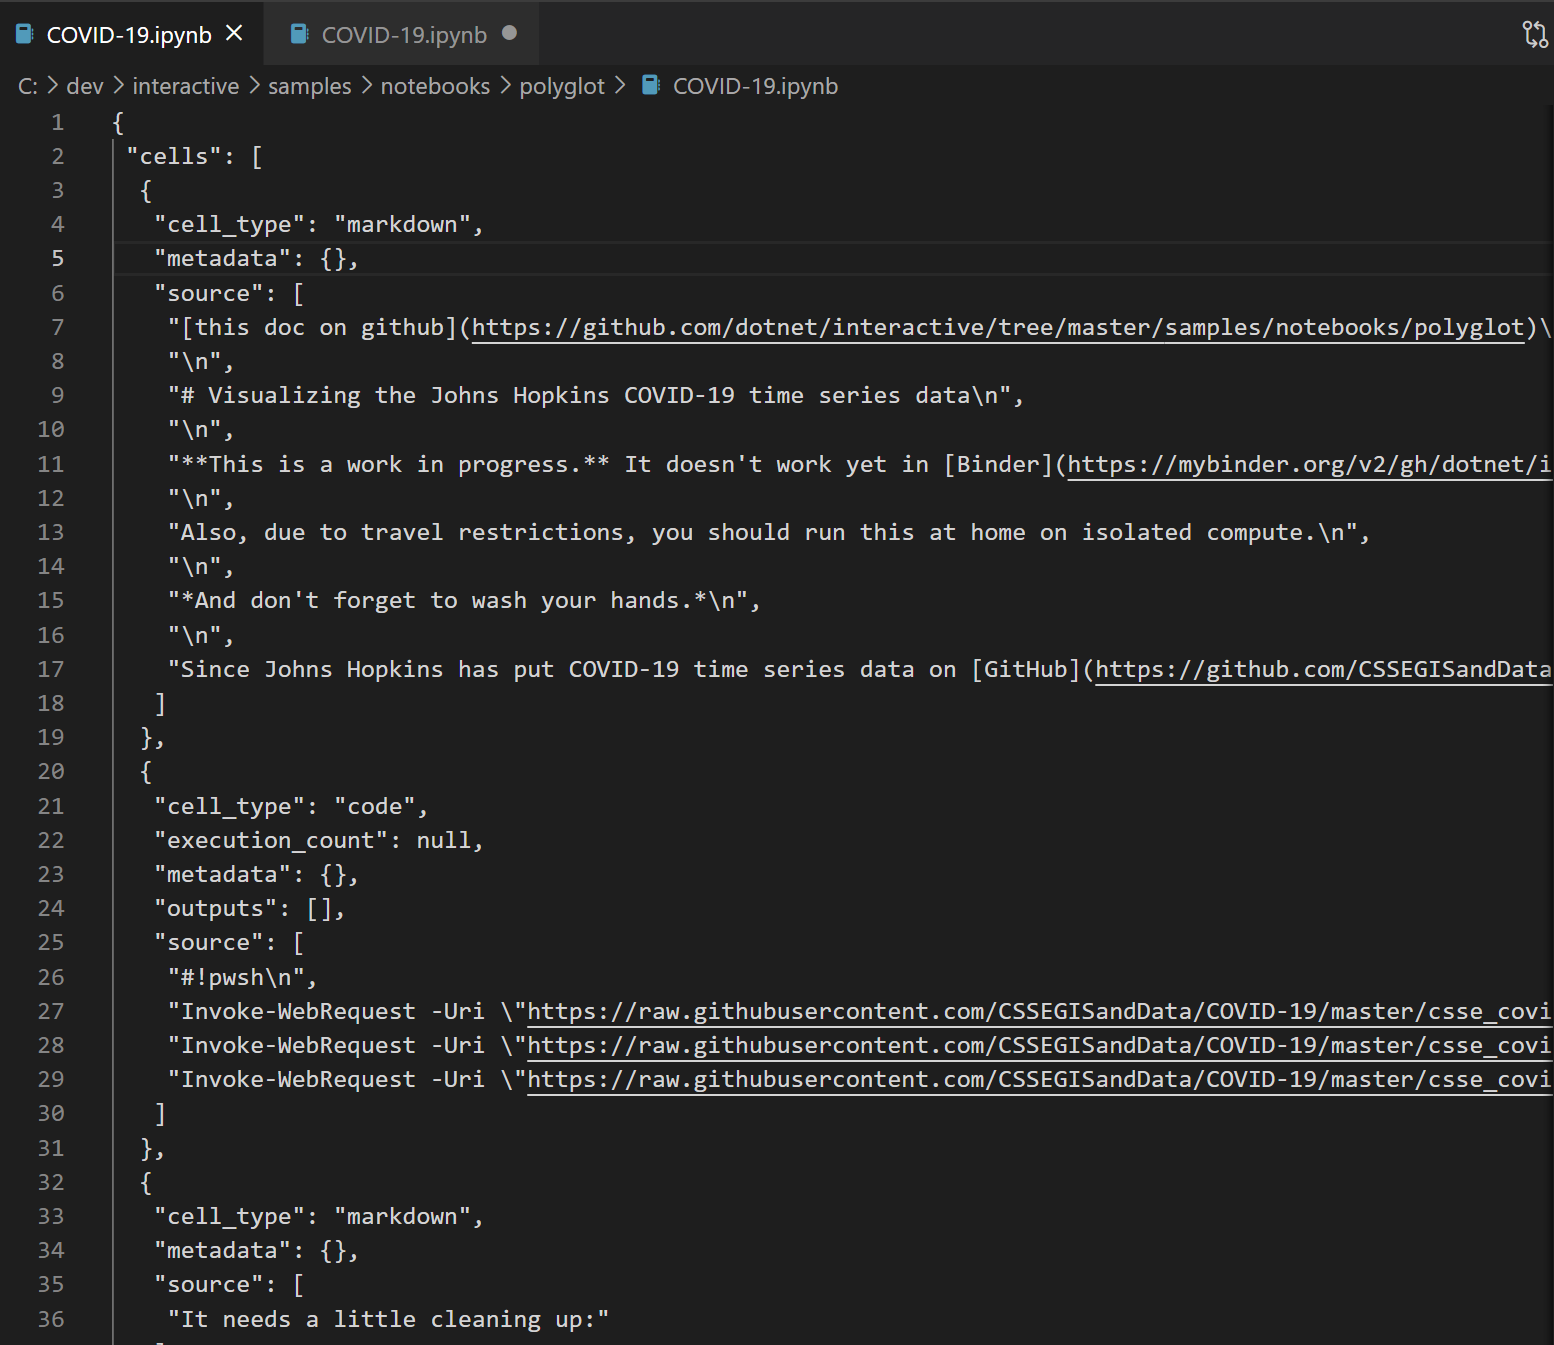
Task: Expand the breadcrumb chevron after polyglot
Action: pyautogui.click(x=620, y=86)
